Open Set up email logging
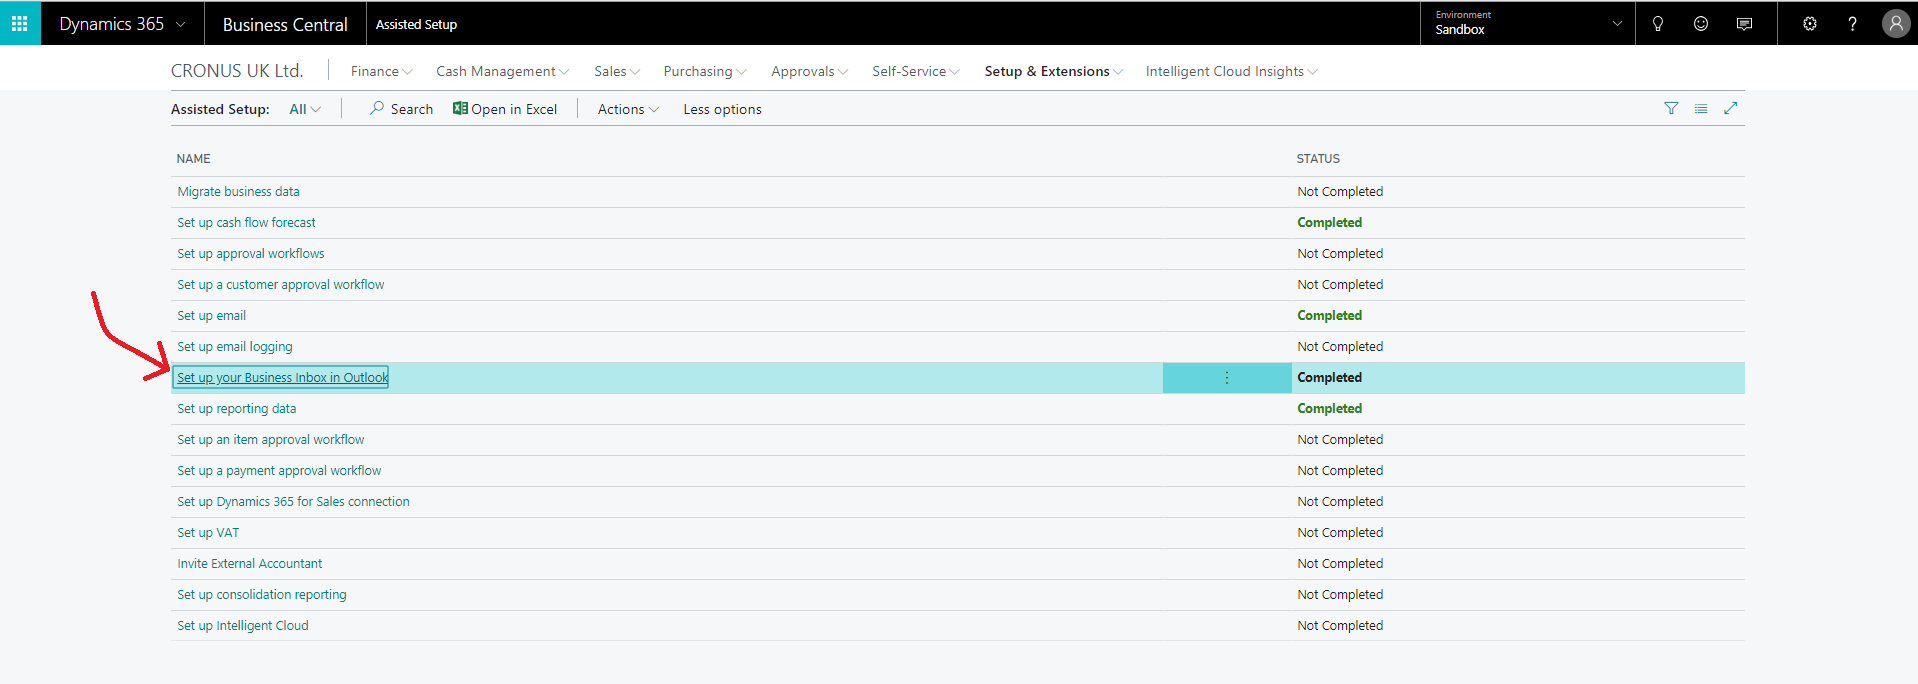 pos(235,347)
